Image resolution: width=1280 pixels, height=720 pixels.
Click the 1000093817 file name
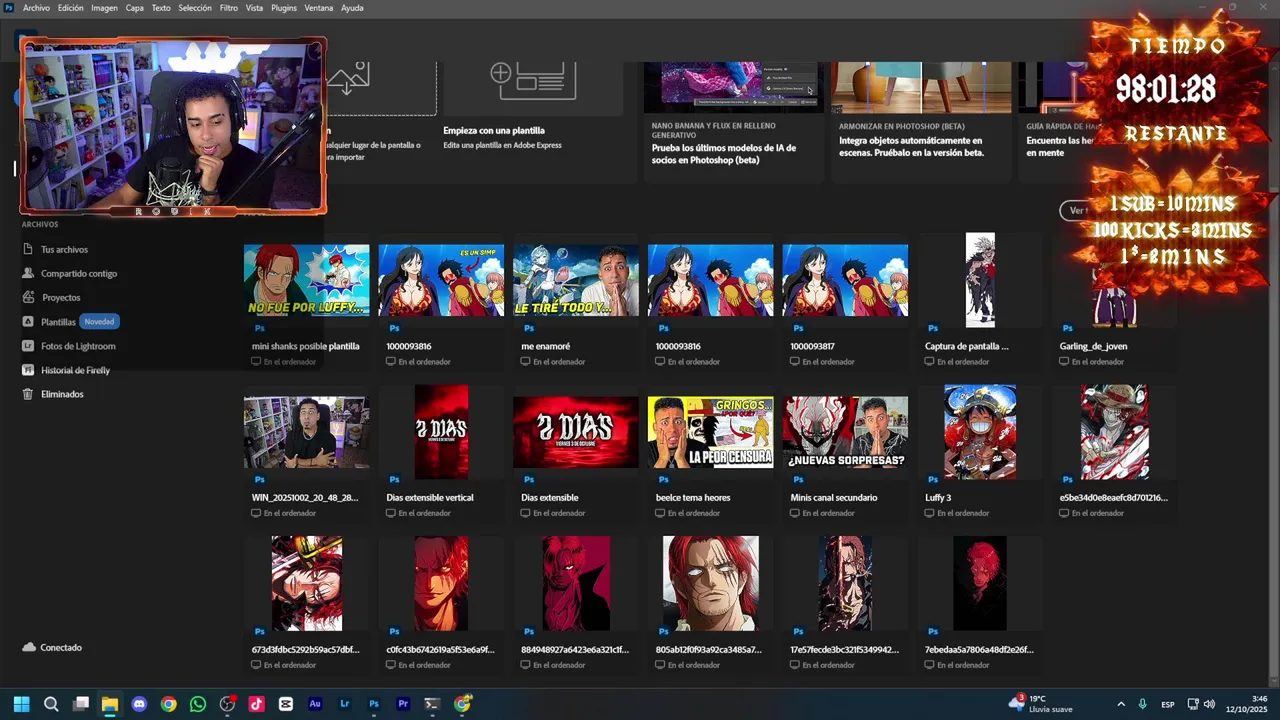click(812, 347)
